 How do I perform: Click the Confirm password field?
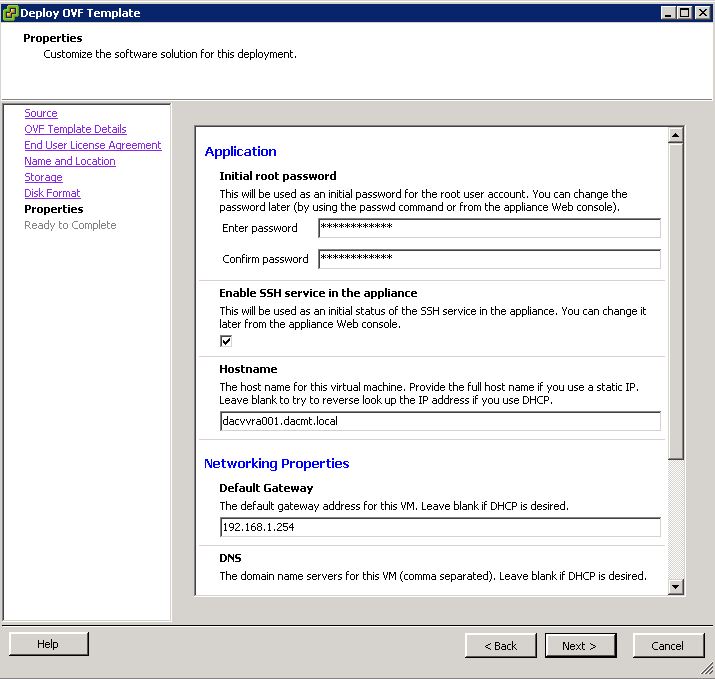489,259
